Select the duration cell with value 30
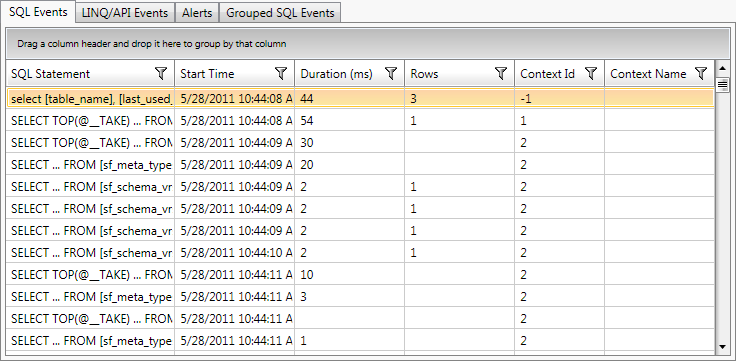 (350, 143)
